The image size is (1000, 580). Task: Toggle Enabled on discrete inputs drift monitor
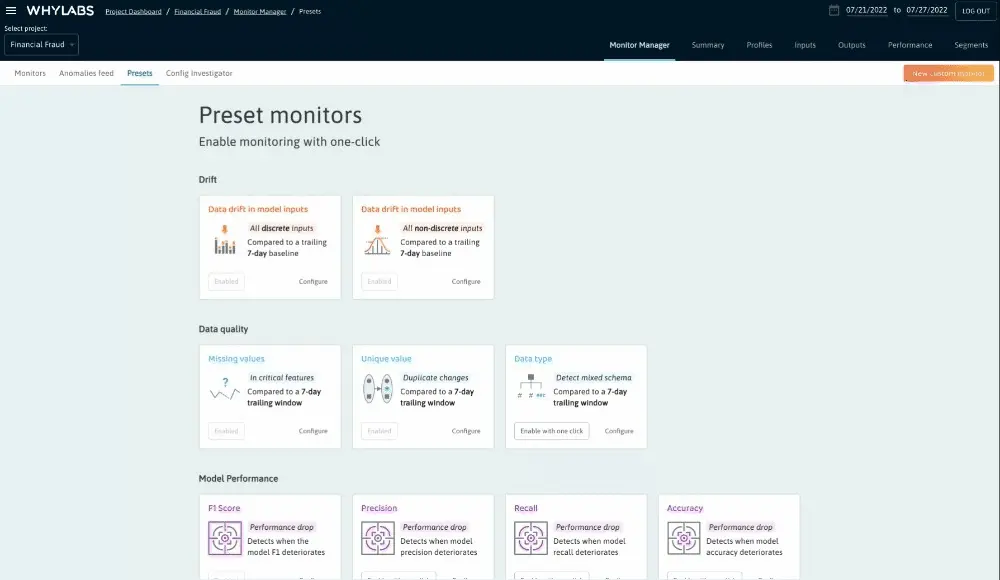[226, 282]
